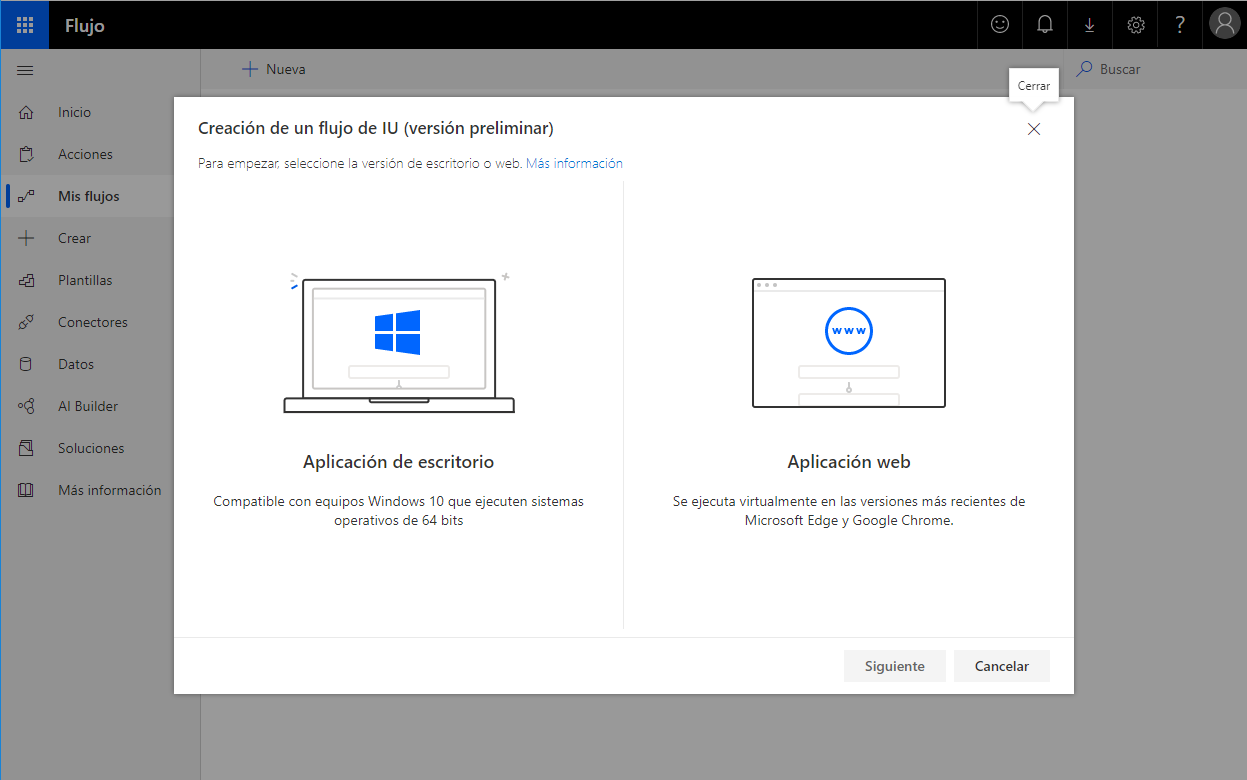
Task: Click the Acciones clipboard icon
Action: 27,155
